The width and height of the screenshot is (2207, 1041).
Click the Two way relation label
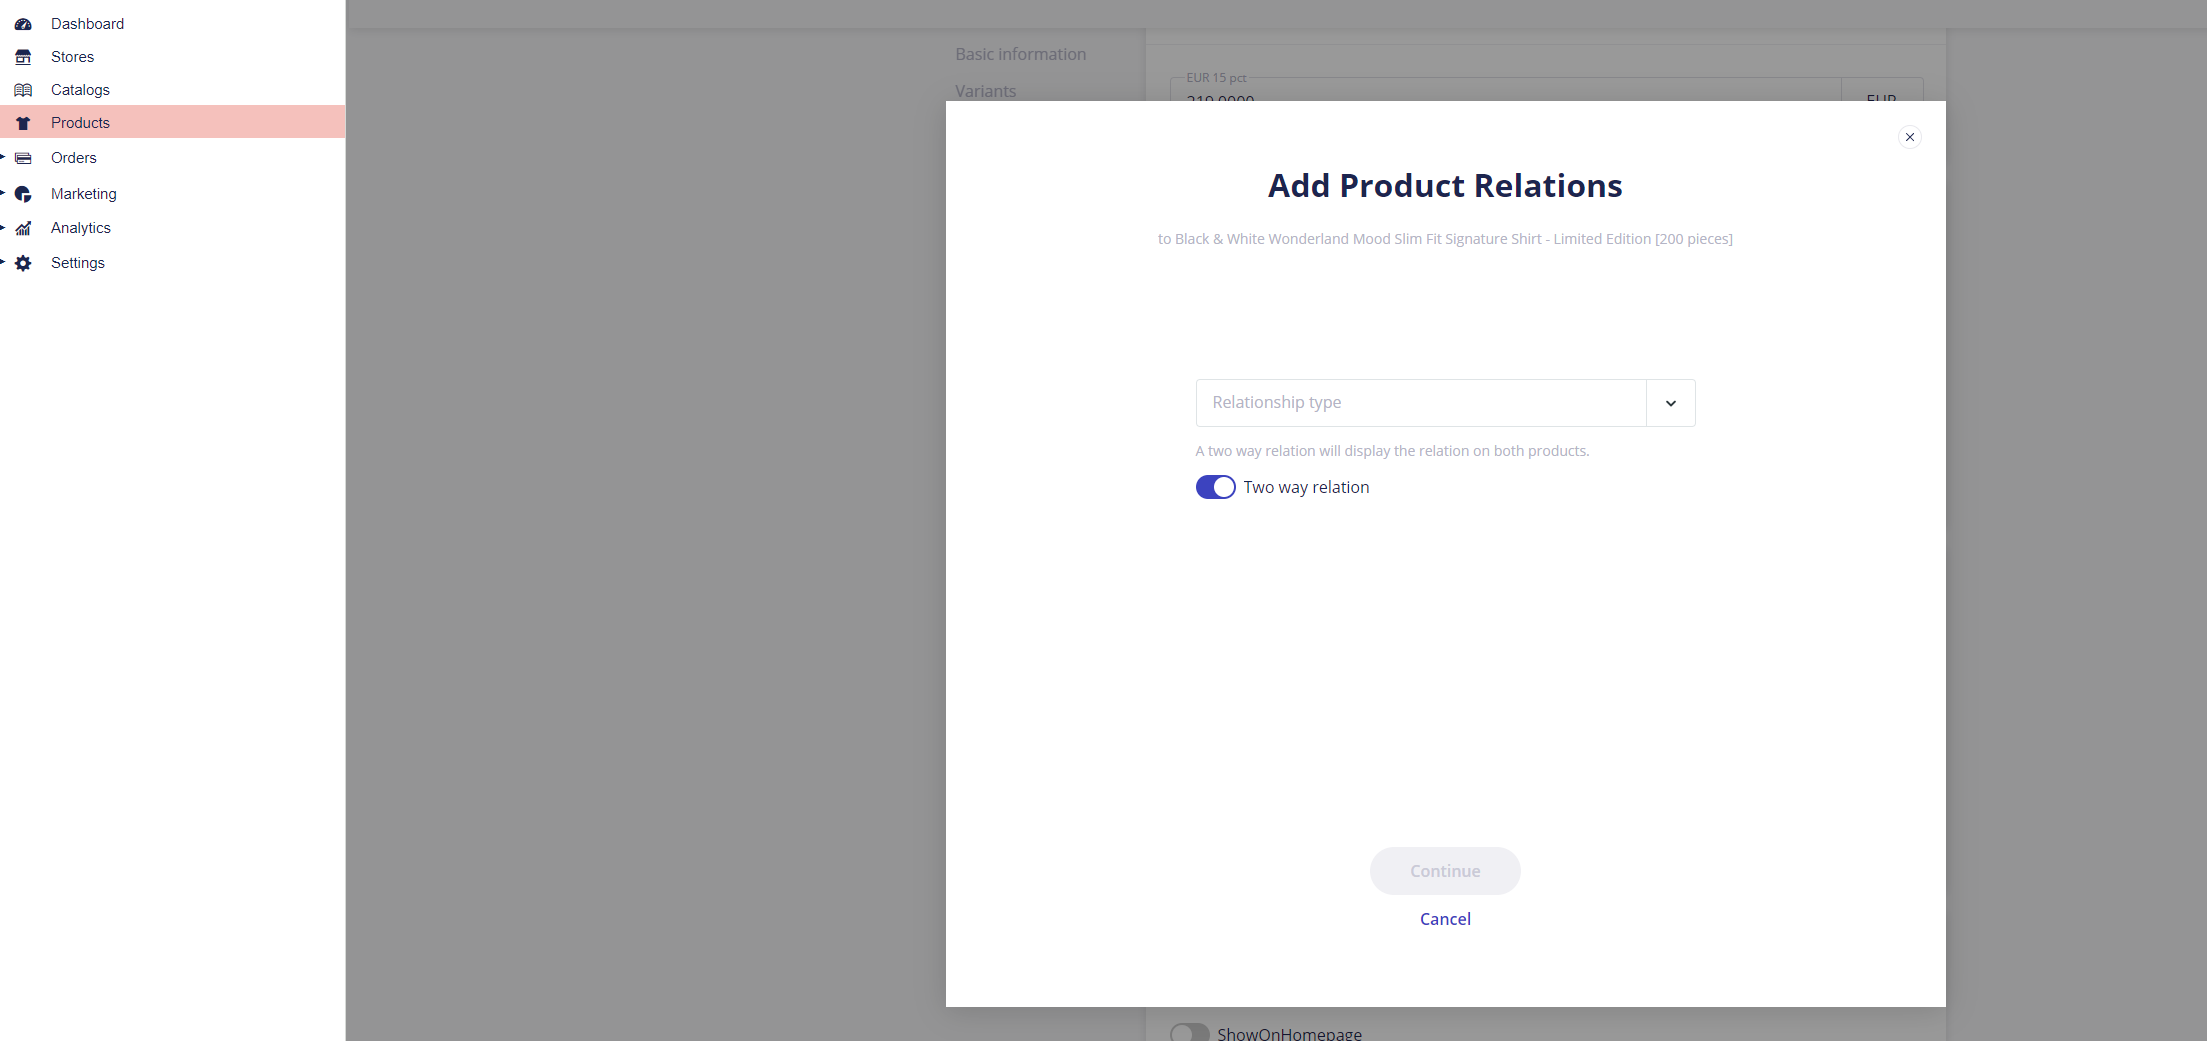click(x=1306, y=487)
